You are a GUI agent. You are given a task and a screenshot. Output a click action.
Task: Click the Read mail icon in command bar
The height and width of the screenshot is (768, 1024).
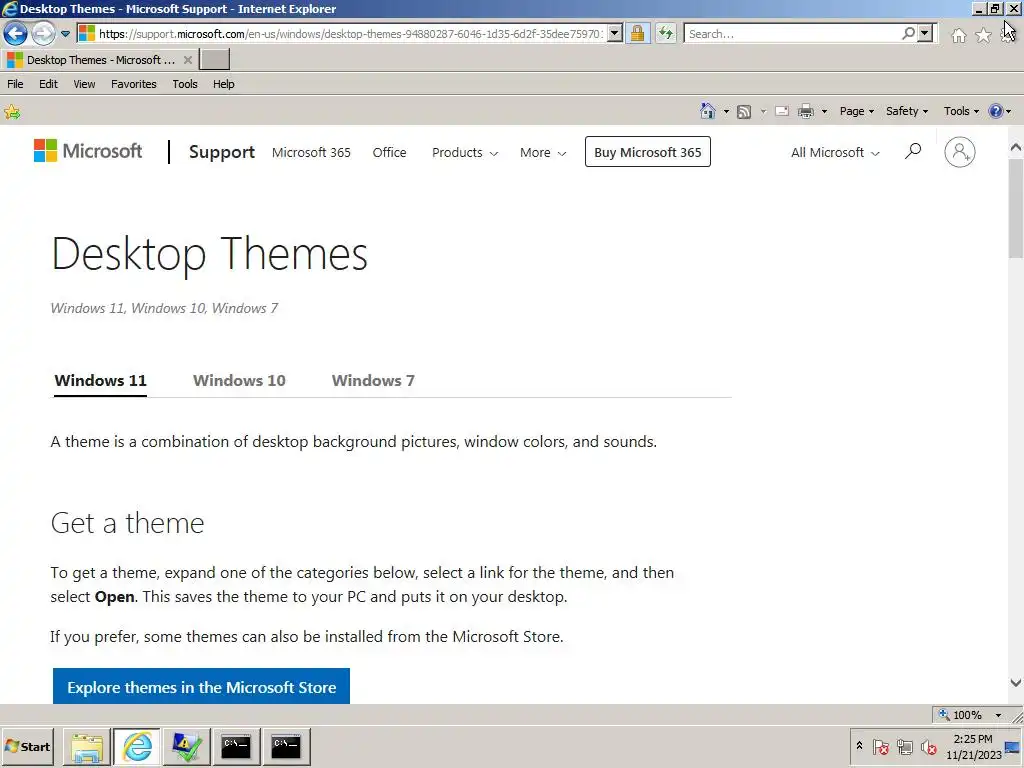click(782, 112)
